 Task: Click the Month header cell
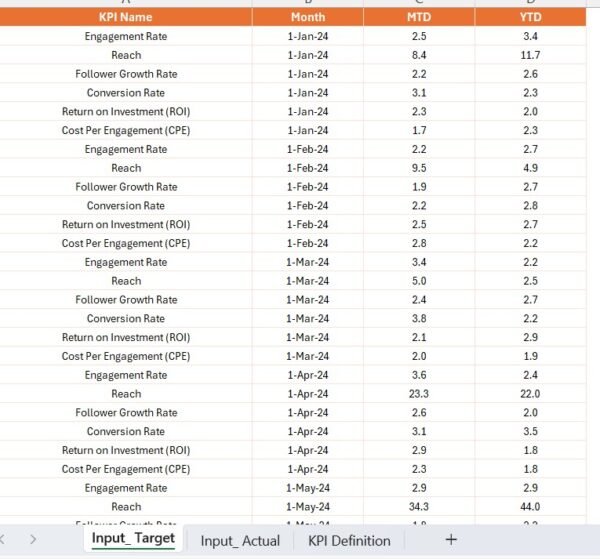308,17
